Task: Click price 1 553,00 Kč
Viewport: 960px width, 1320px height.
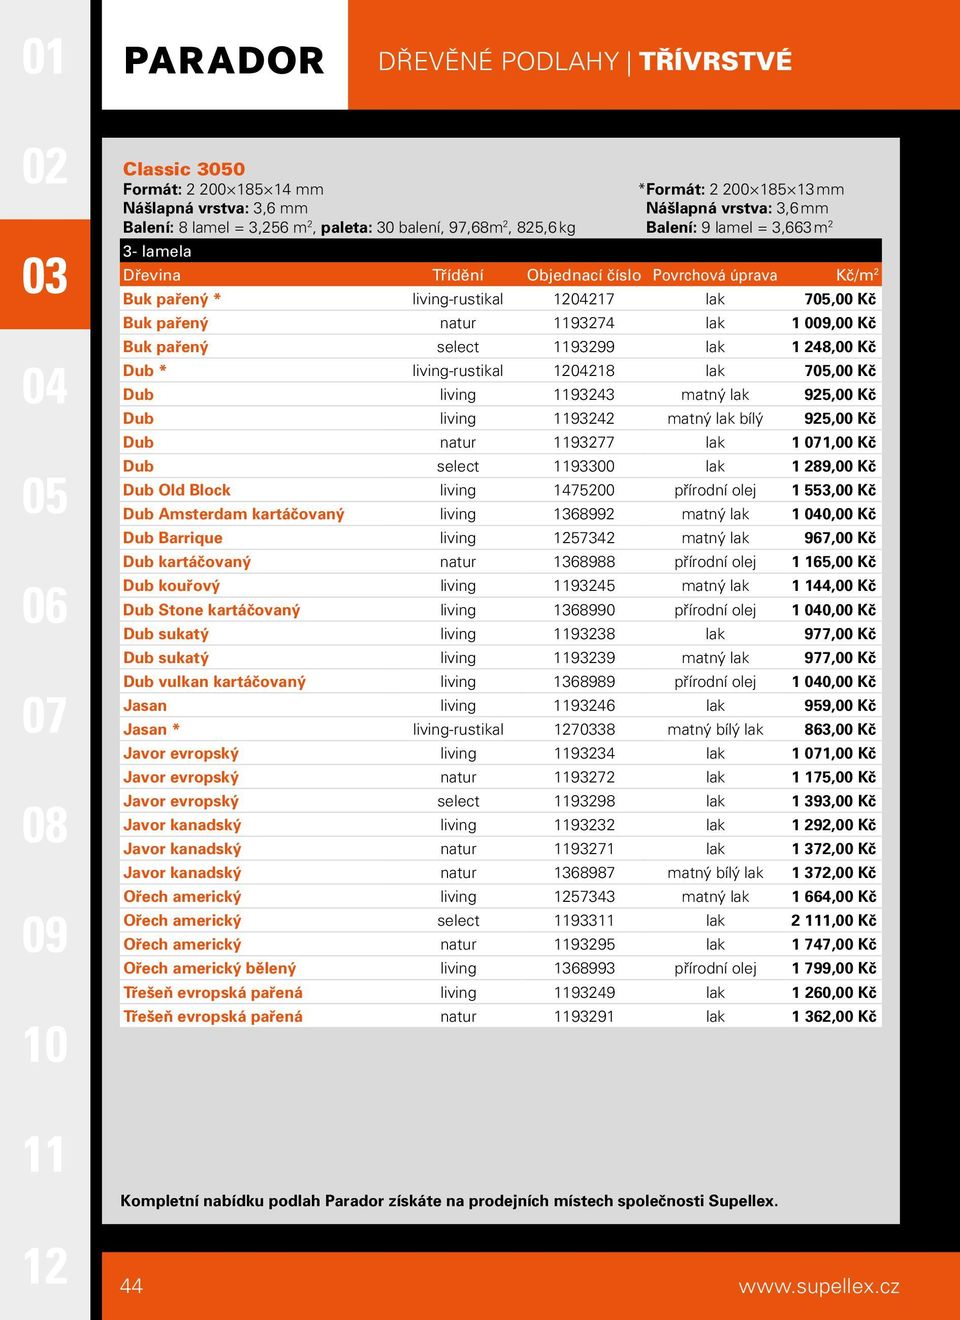Action: point(834,490)
